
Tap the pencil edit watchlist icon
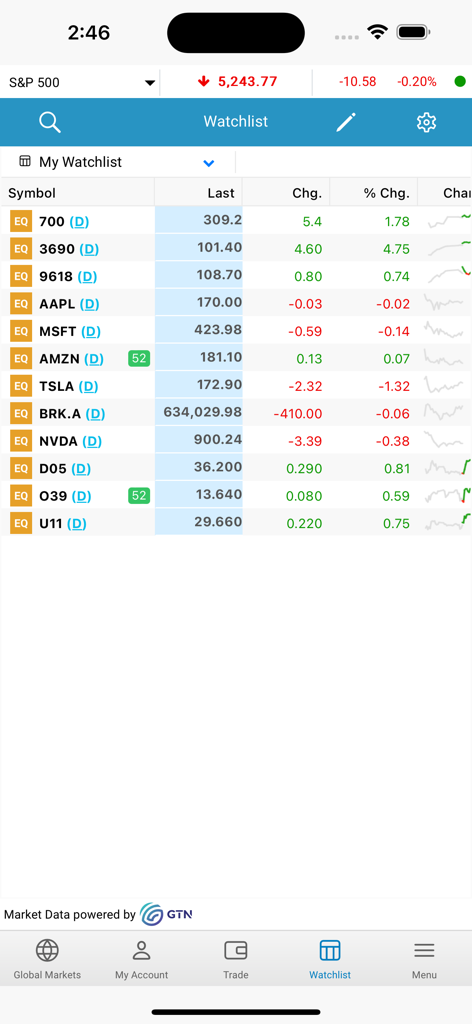tap(346, 122)
